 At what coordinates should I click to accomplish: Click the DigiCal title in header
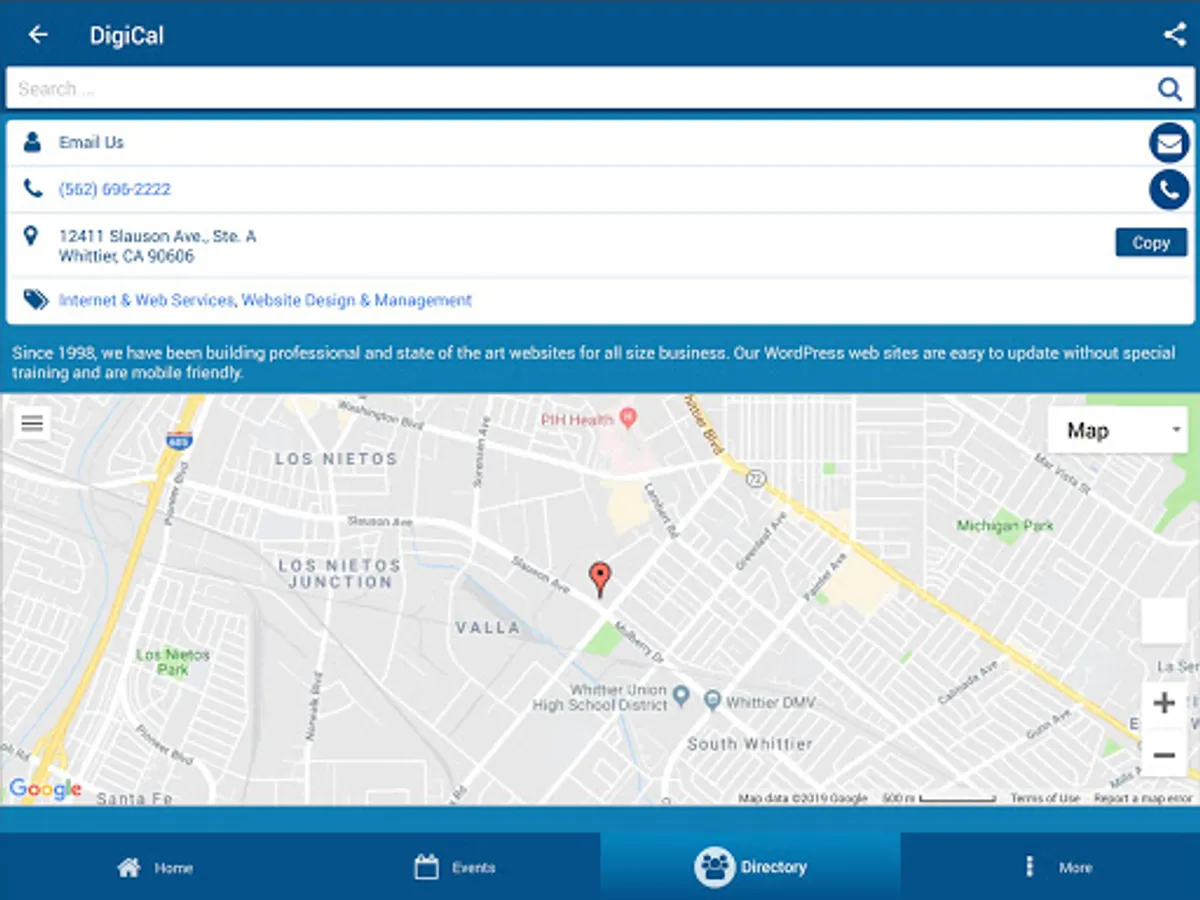pyautogui.click(x=127, y=35)
